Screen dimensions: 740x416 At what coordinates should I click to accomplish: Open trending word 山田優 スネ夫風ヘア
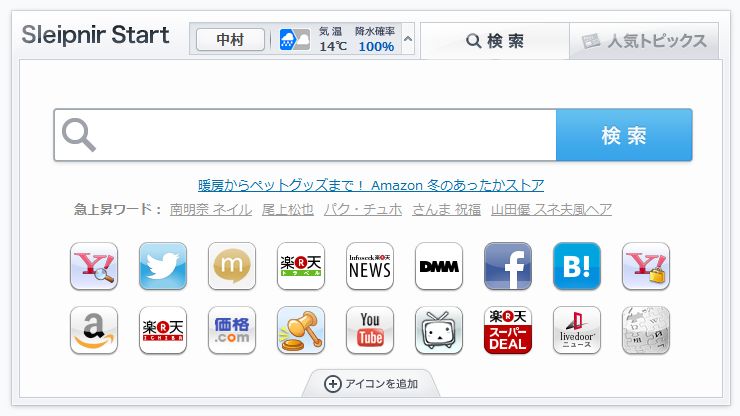coord(552,209)
